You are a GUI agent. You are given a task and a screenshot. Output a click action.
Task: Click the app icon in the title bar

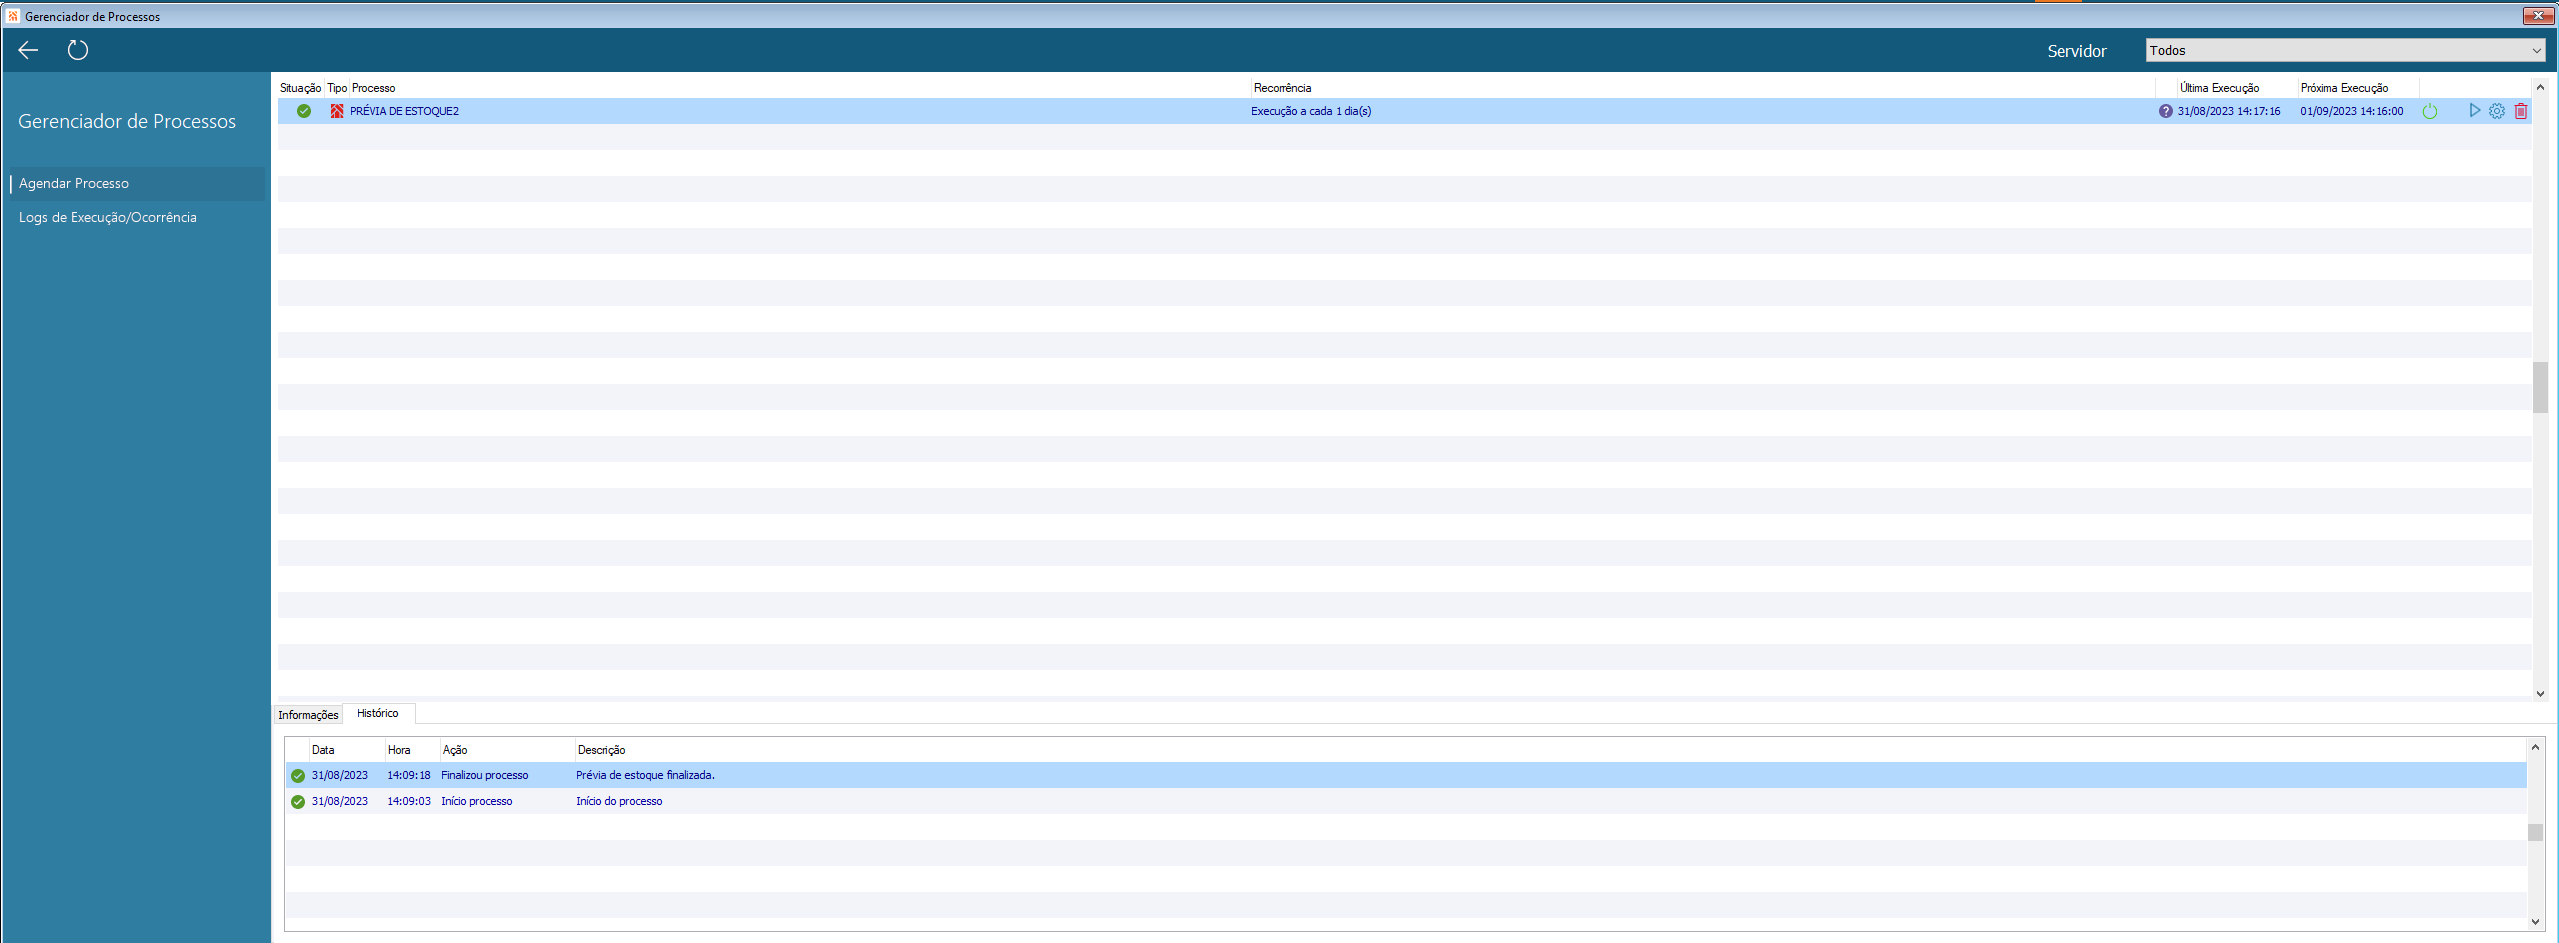pyautogui.click(x=13, y=16)
